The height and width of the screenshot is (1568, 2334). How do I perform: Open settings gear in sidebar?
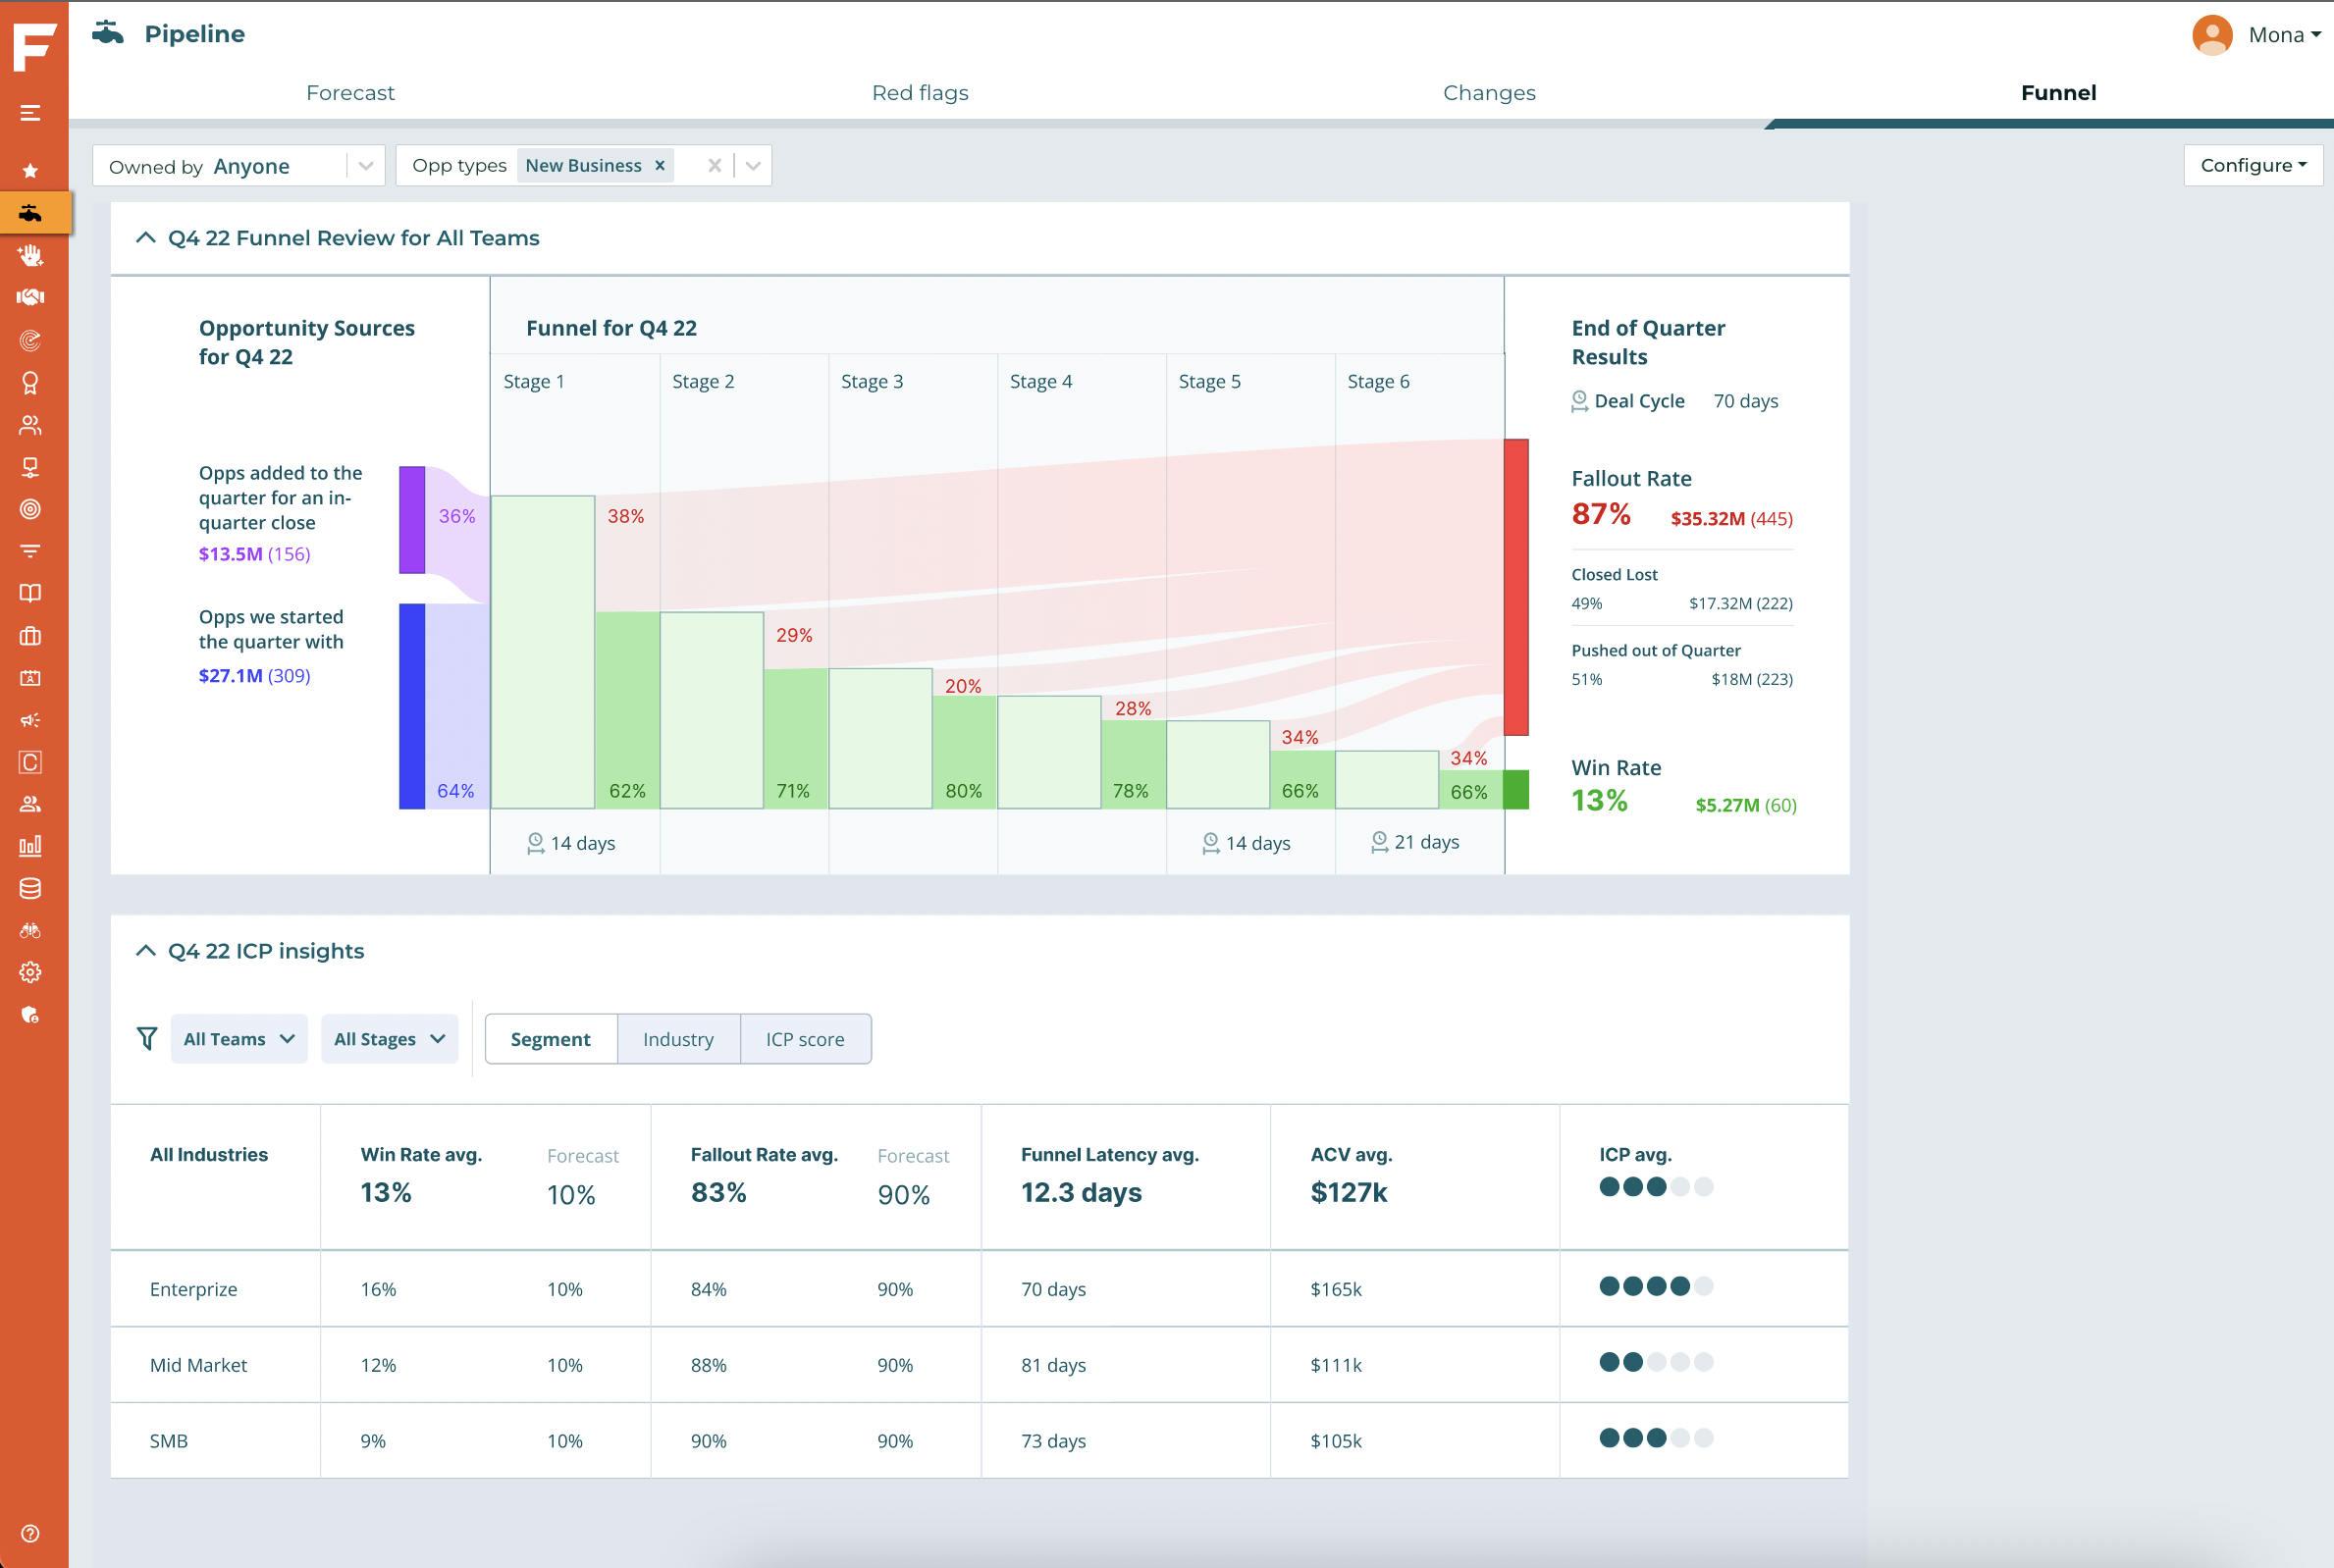30,972
